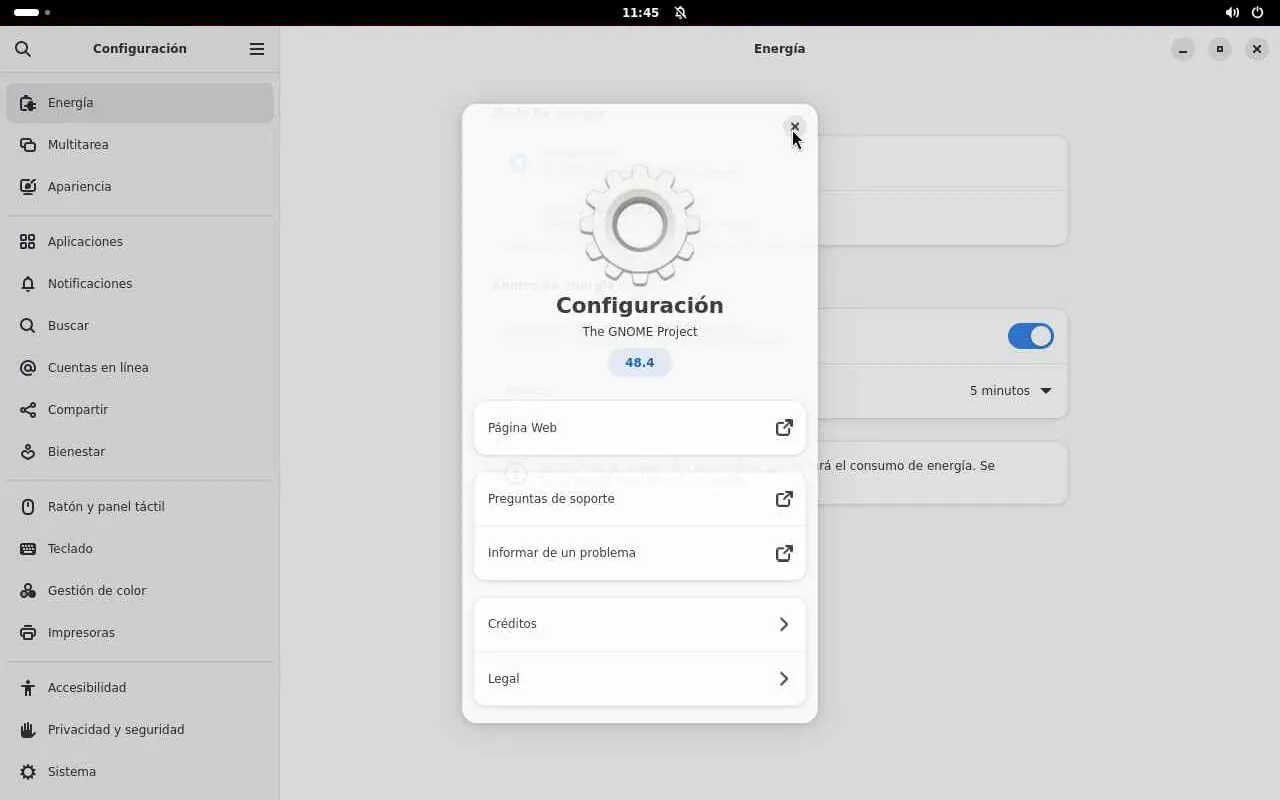The height and width of the screenshot is (800, 1280).
Task: Toggle the blue switch in Energía panel
Action: 1031,336
